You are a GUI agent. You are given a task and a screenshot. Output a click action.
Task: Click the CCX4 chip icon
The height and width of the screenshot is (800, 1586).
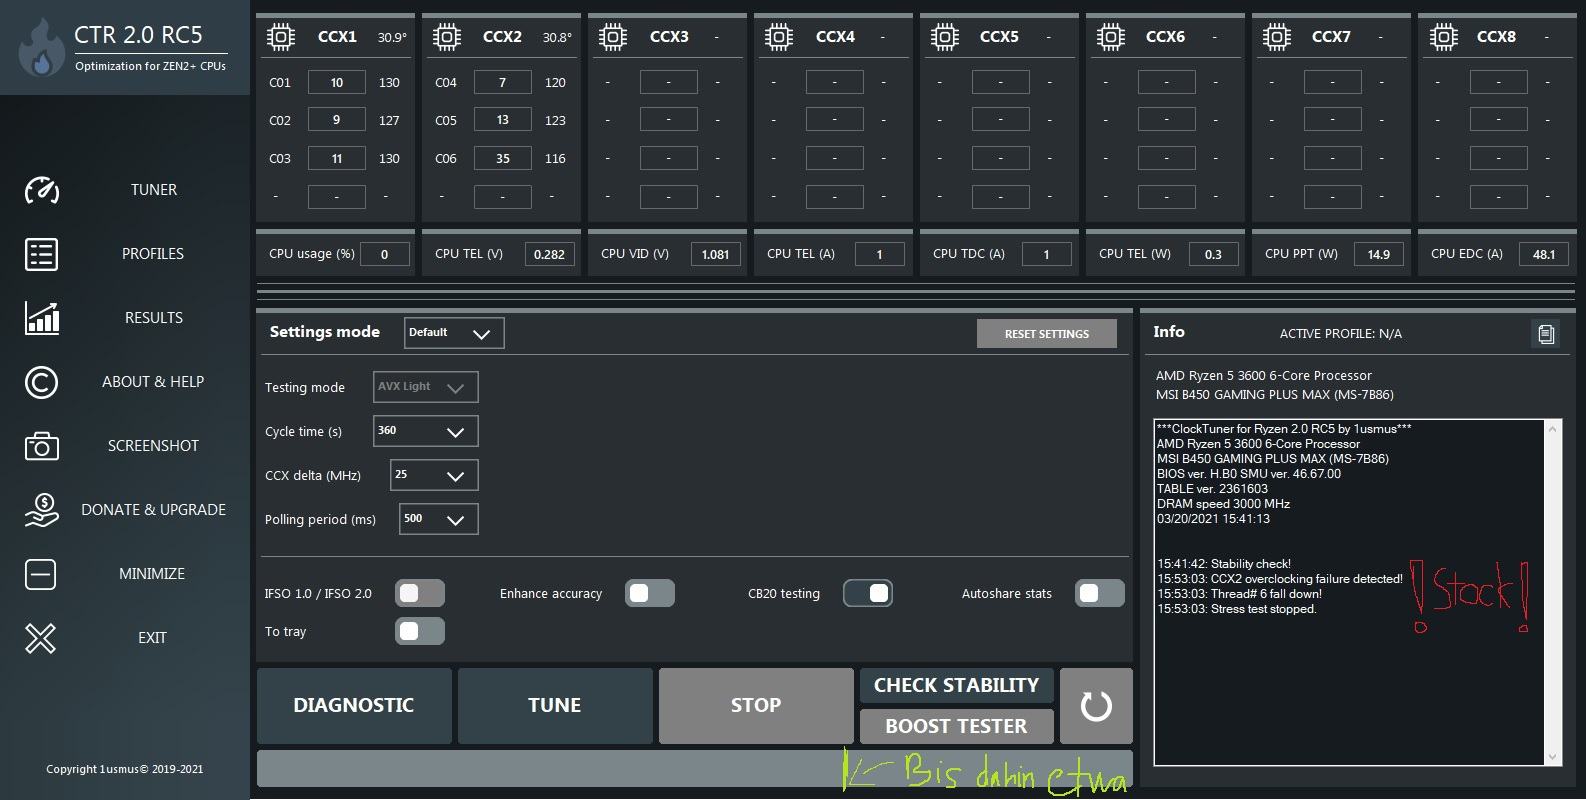(778, 37)
